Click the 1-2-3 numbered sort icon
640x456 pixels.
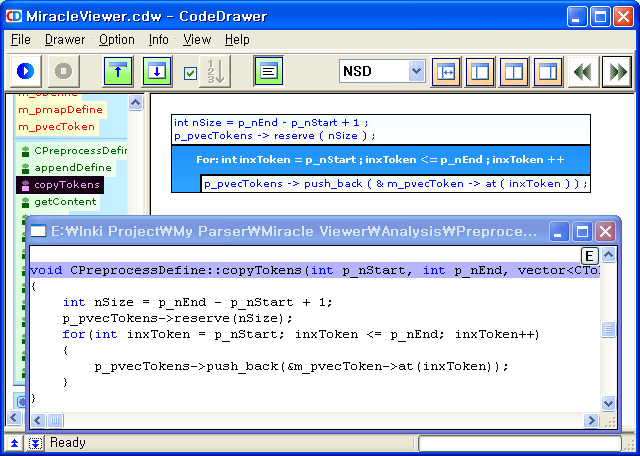(215, 71)
